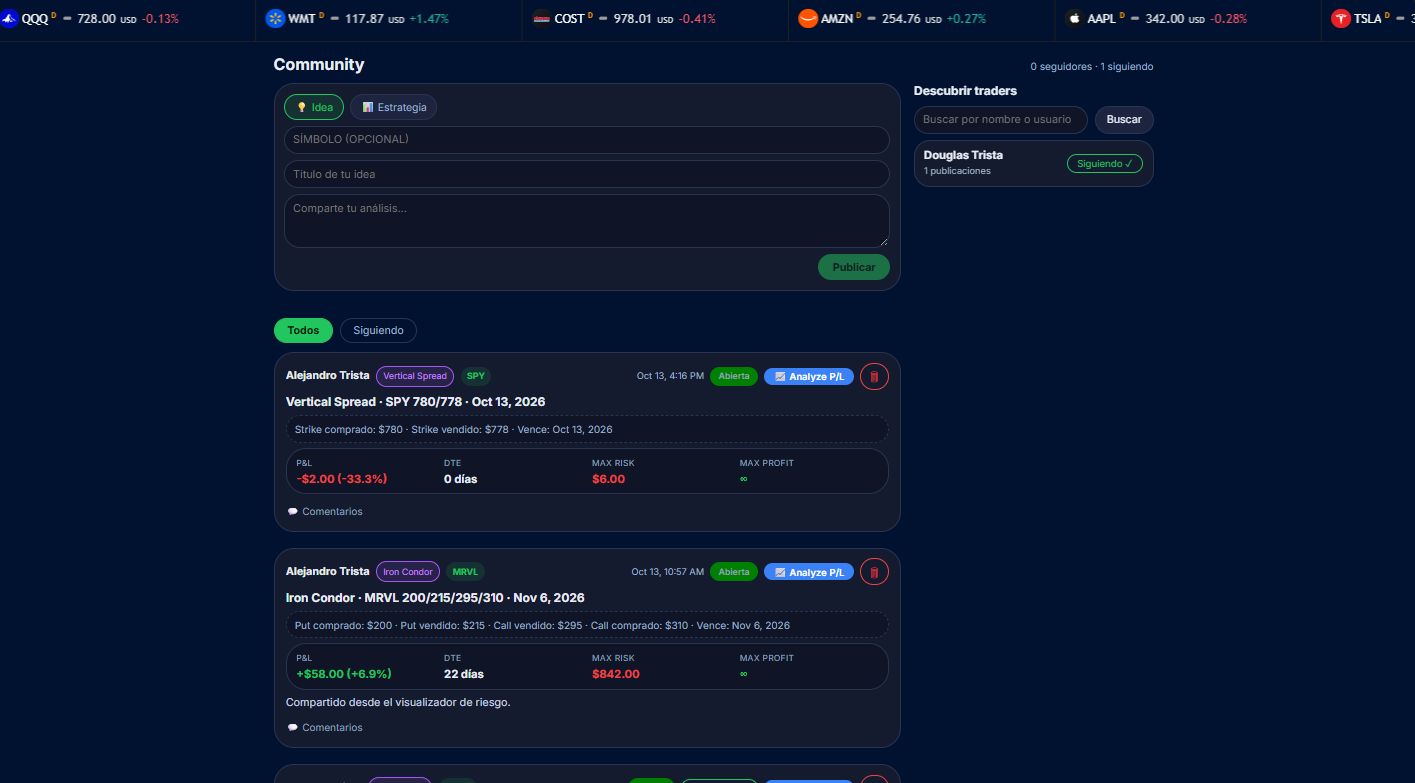Click timestamp 'Oct 13, 10:57 AM'
1415x783 pixels.
(x=668, y=572)
